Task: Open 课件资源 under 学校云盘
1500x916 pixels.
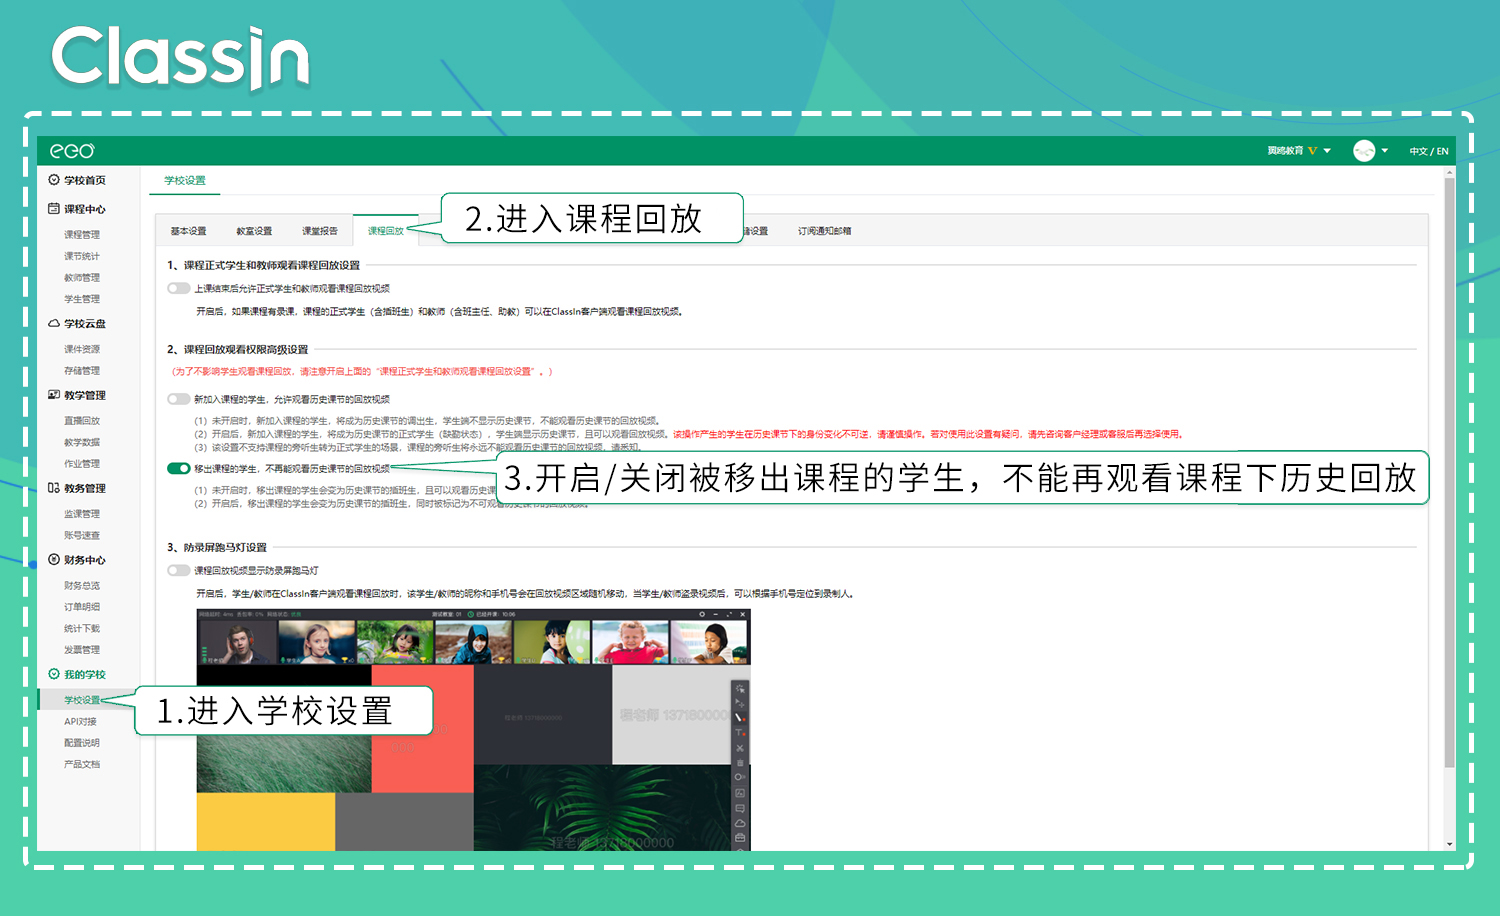Action: [x=82, y=349]
